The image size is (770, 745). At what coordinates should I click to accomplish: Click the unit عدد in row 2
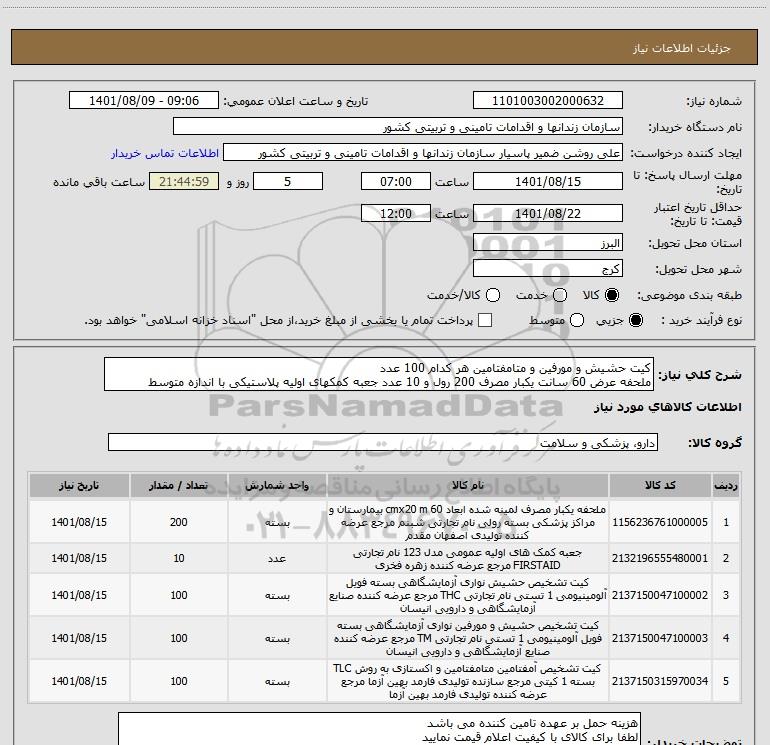[x=277, y=558]
